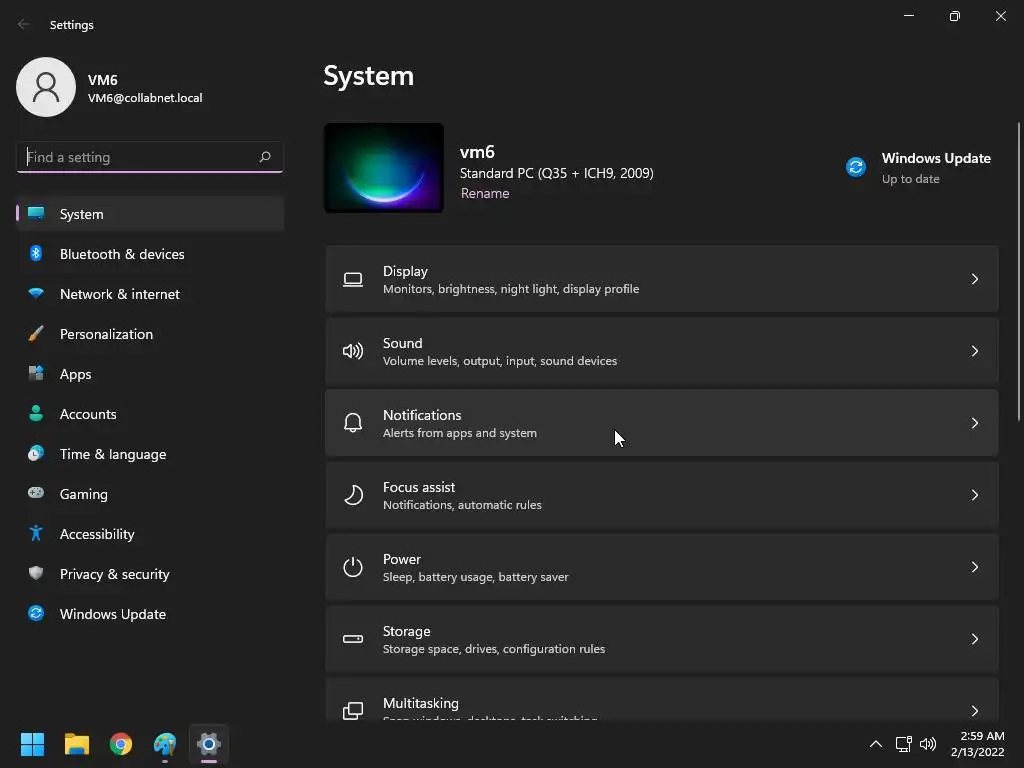Open File Explorer from the taskbar
The height and width of the screenshot is (768, 1024).
click(x=76, y=744)
